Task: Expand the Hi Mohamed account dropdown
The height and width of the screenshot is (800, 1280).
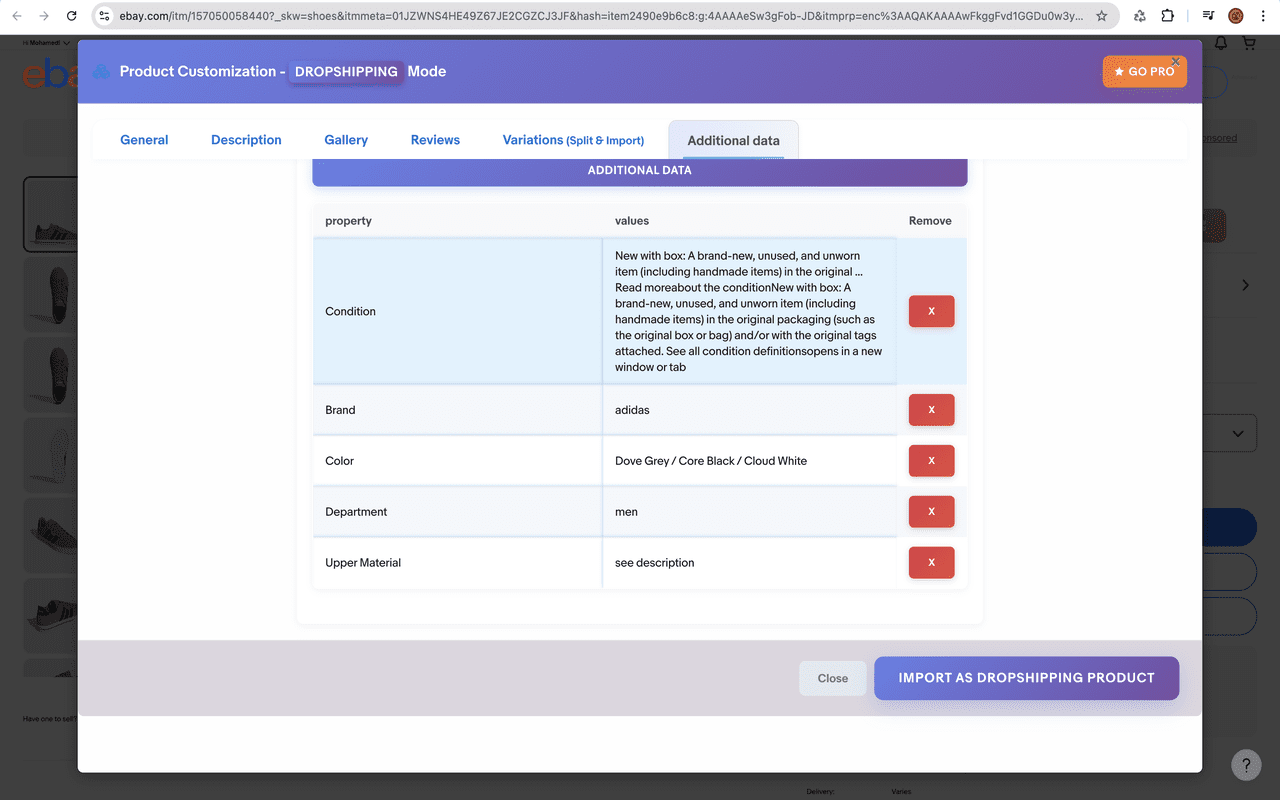Action: pos(45,41)
